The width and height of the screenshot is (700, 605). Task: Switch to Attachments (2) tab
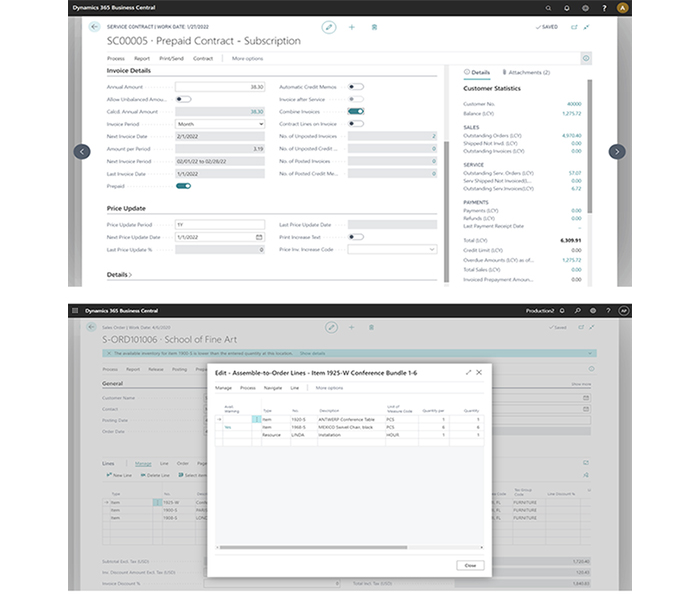click(526, 72)
